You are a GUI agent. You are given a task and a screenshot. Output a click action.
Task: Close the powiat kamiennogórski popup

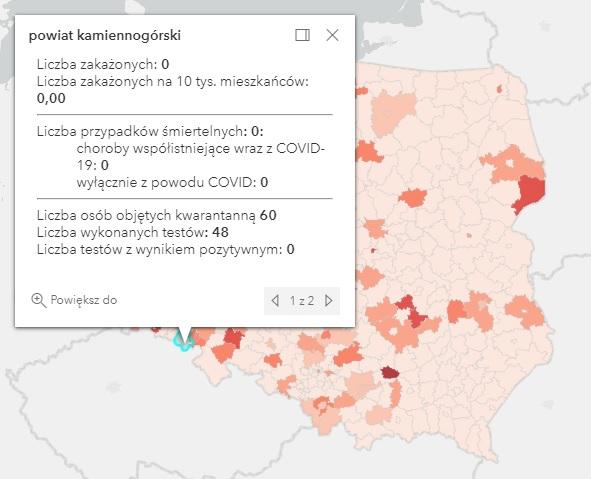click(332, 35)
